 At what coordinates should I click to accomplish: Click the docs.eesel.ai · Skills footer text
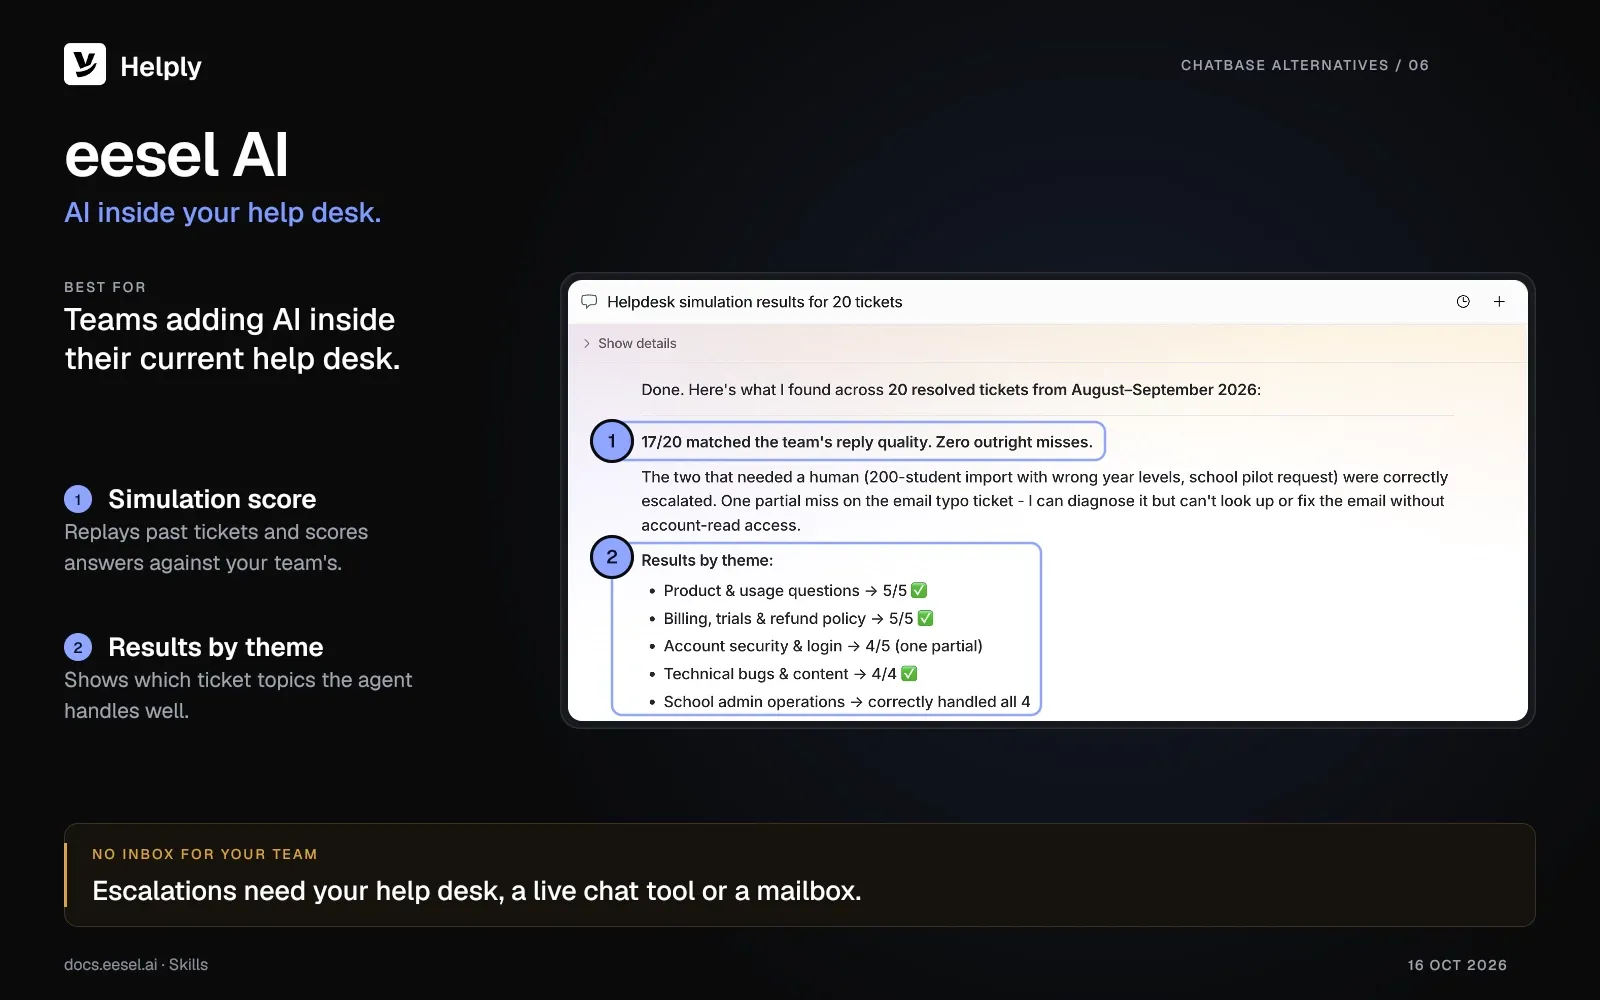136,965
